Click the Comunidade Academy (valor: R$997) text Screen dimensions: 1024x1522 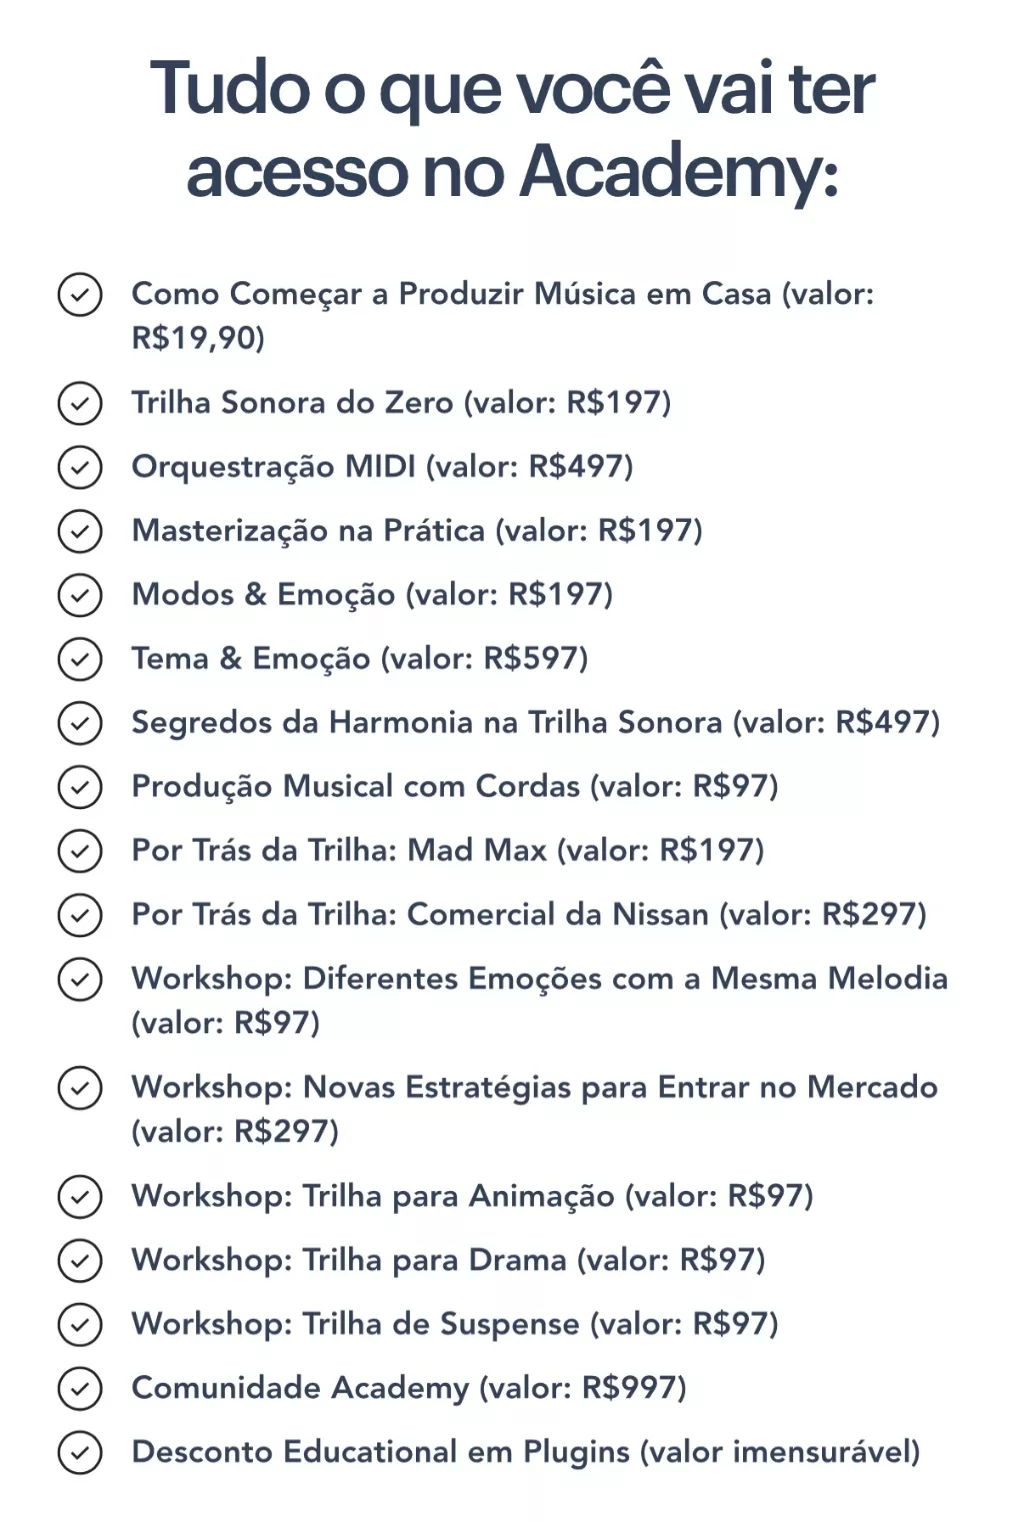click(x=409, y=1388)
